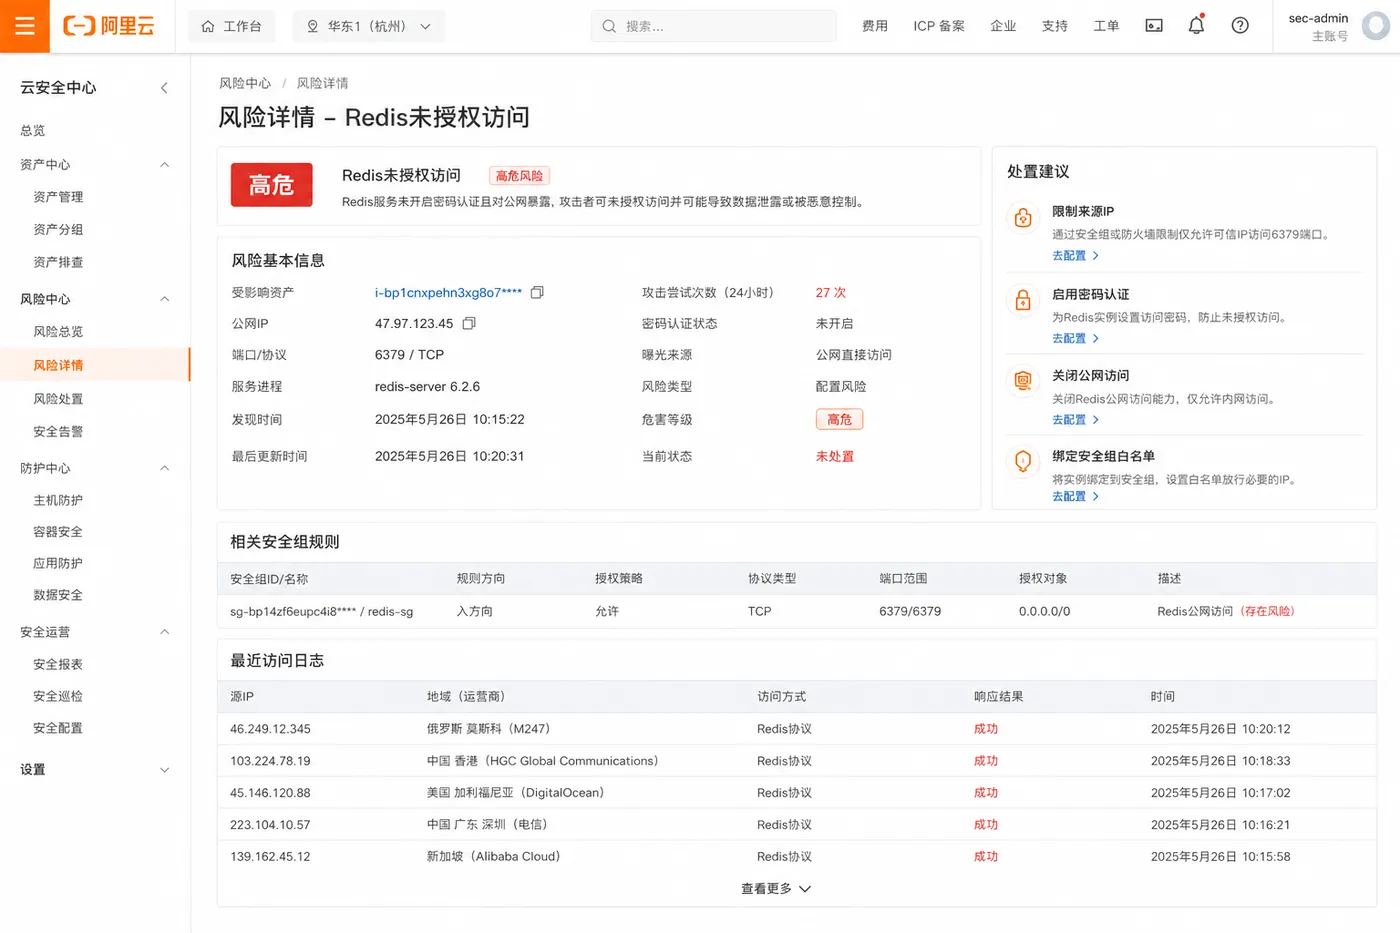Open the region selector 华东1（杭州）

pos(368,27)
